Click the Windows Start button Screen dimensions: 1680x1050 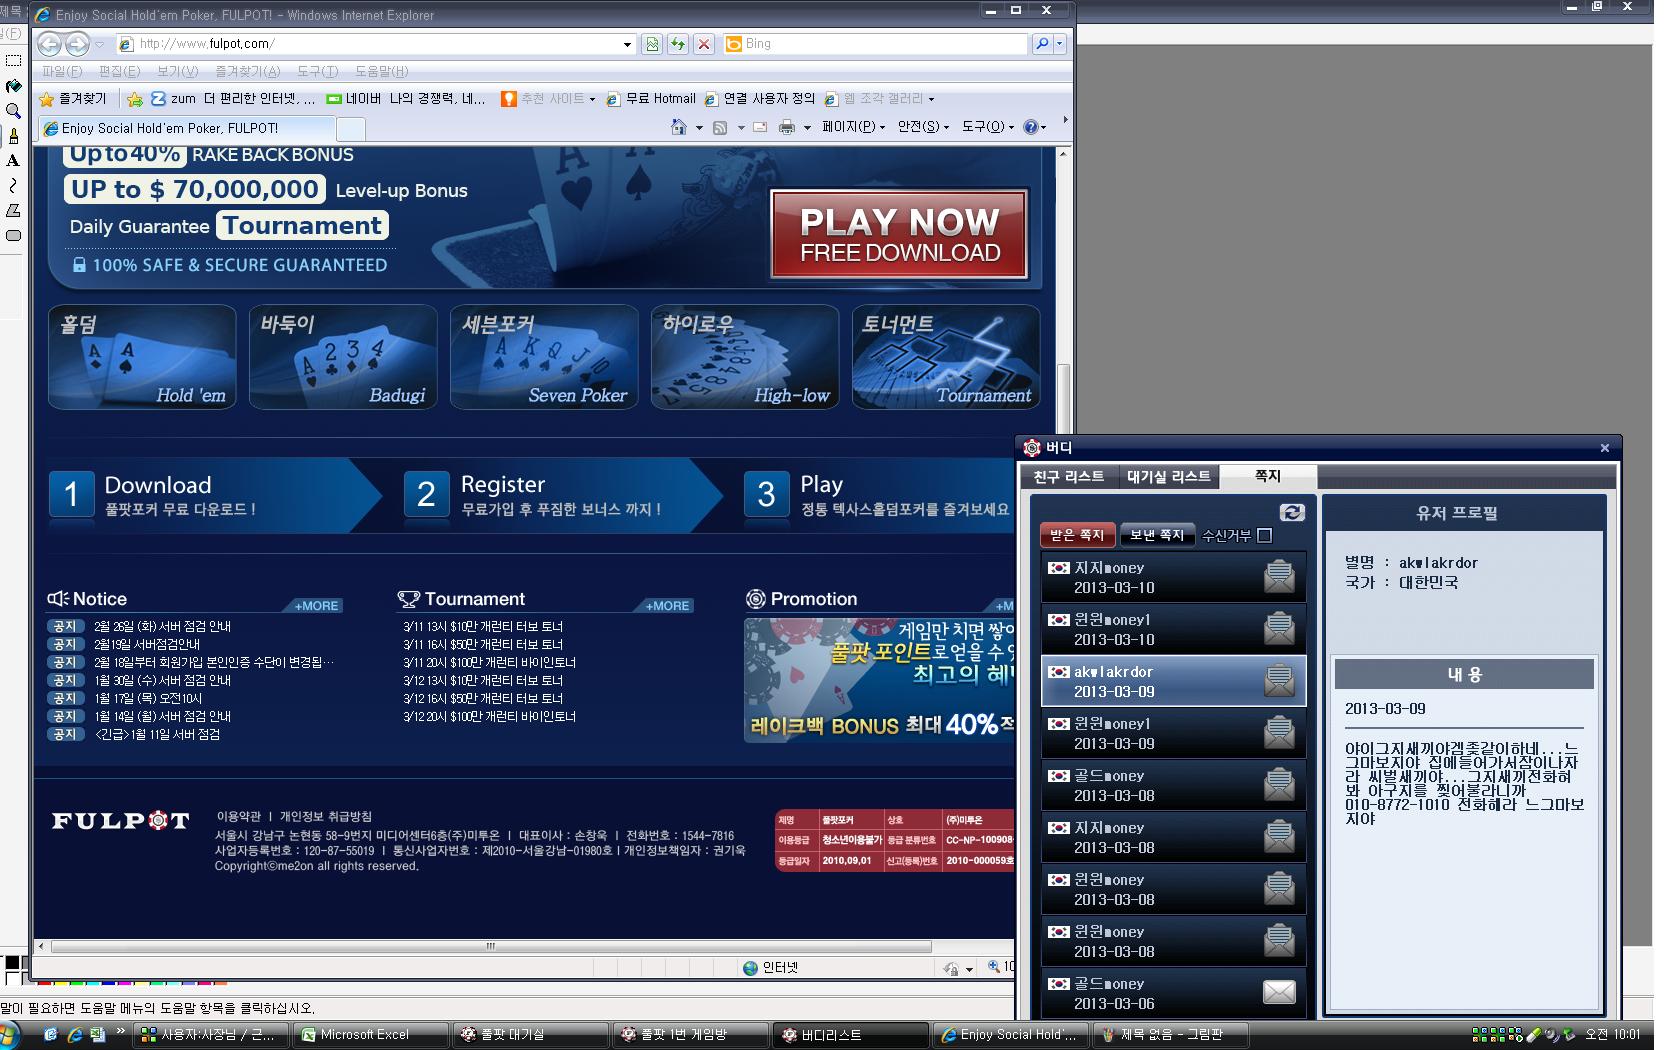(10, 1035)
